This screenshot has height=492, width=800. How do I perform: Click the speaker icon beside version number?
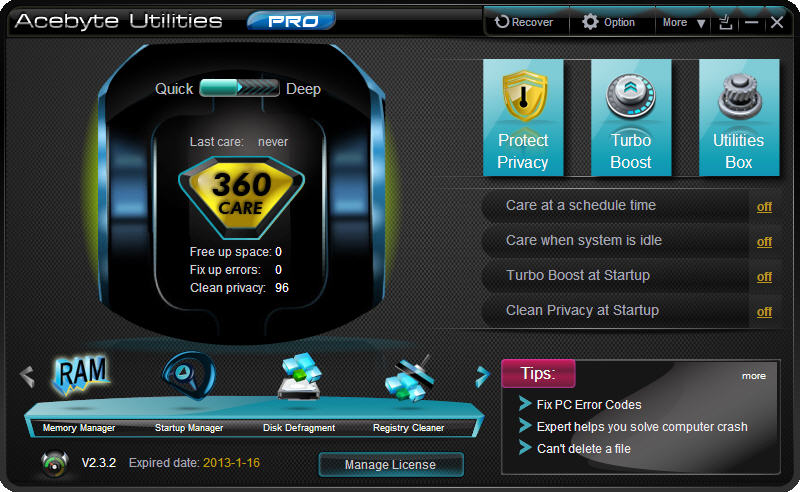click(x=55, y=463)
